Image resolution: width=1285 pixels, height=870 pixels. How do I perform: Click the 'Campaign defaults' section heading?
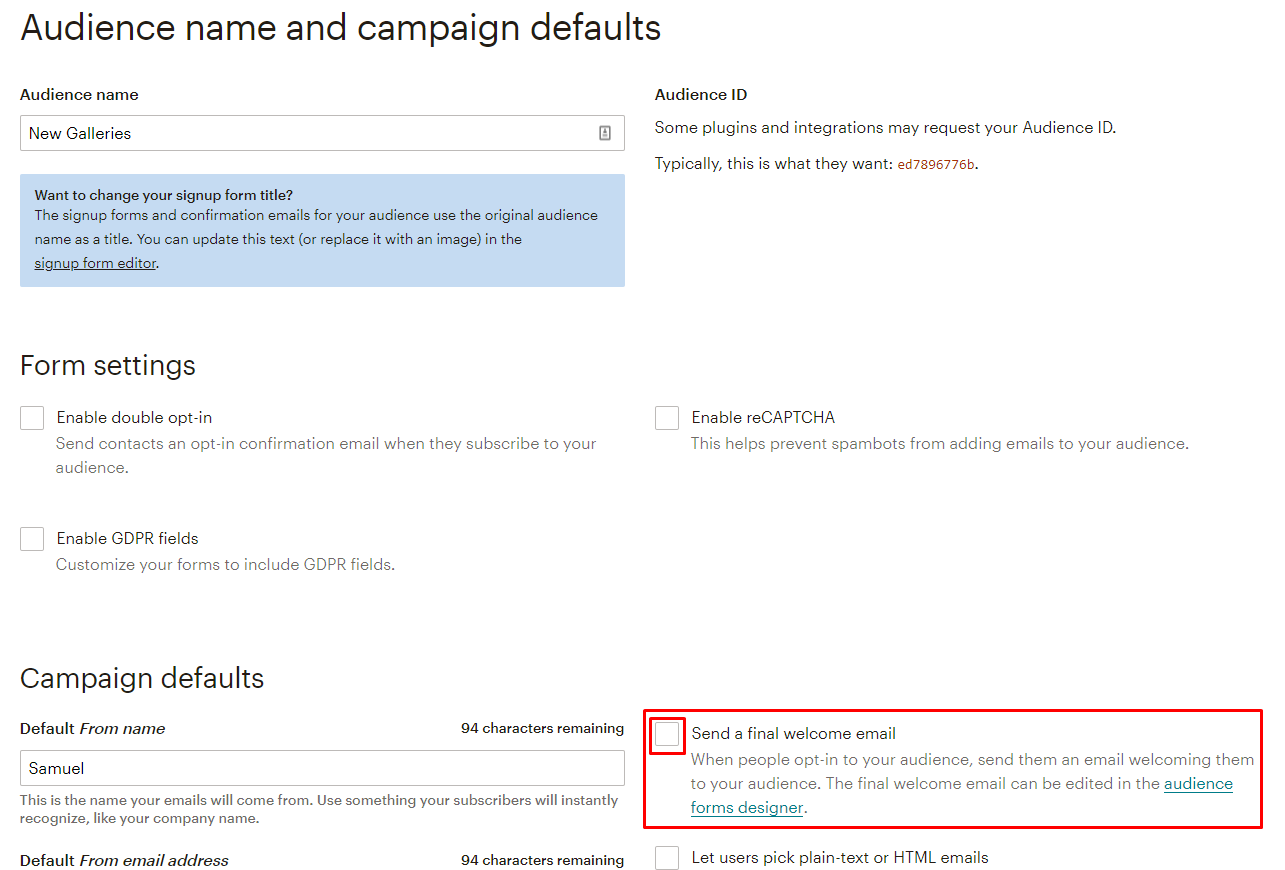pos(141,678)
